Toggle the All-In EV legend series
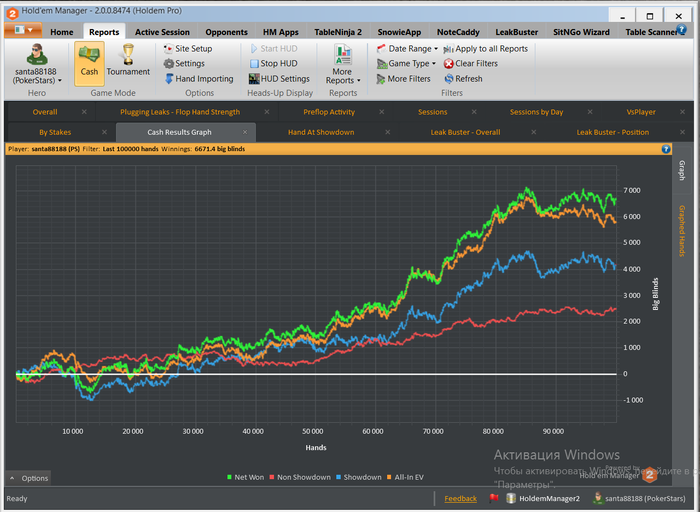700x512 pixels. click(405, 477)
